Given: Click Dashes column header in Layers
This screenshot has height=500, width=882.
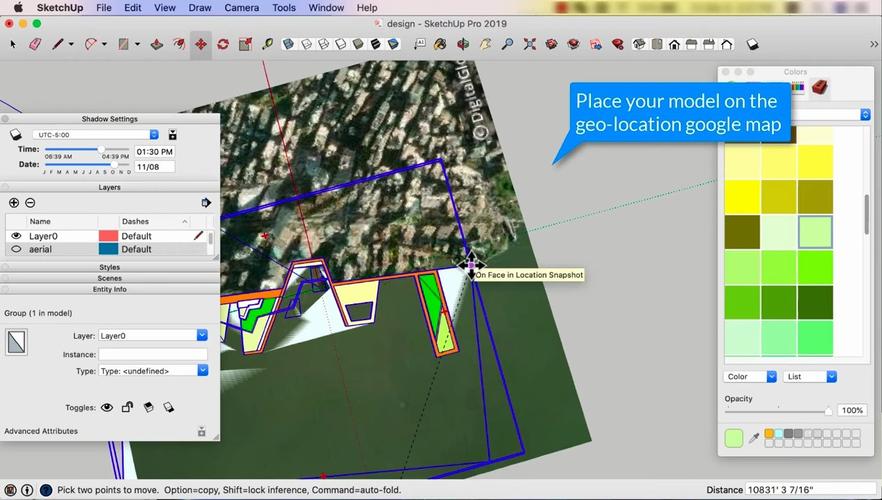Looking at the screenshot, I should pyautogui.click(x=135, y=222).
